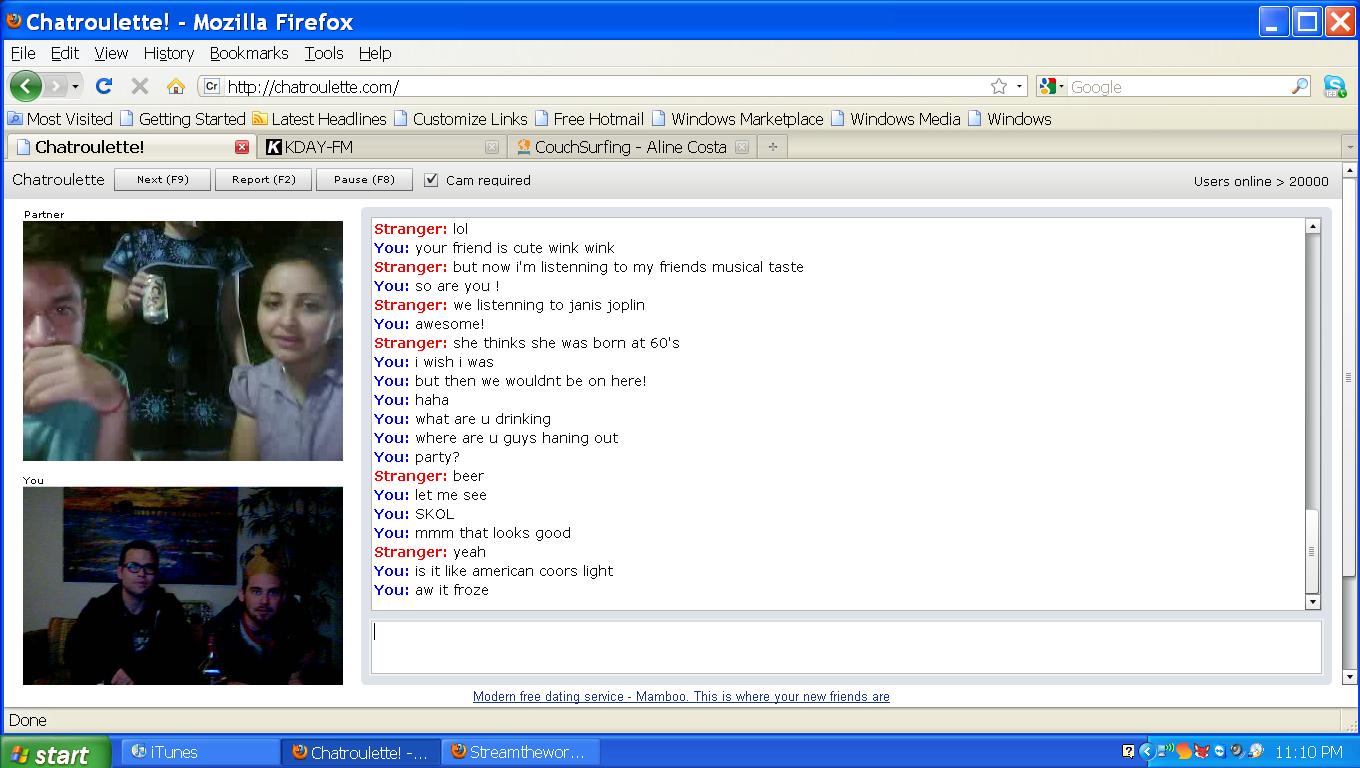Switch to the KDAY-FM tab
Image resolution: width=1360 pixels, height=768 pixels.
382,147
